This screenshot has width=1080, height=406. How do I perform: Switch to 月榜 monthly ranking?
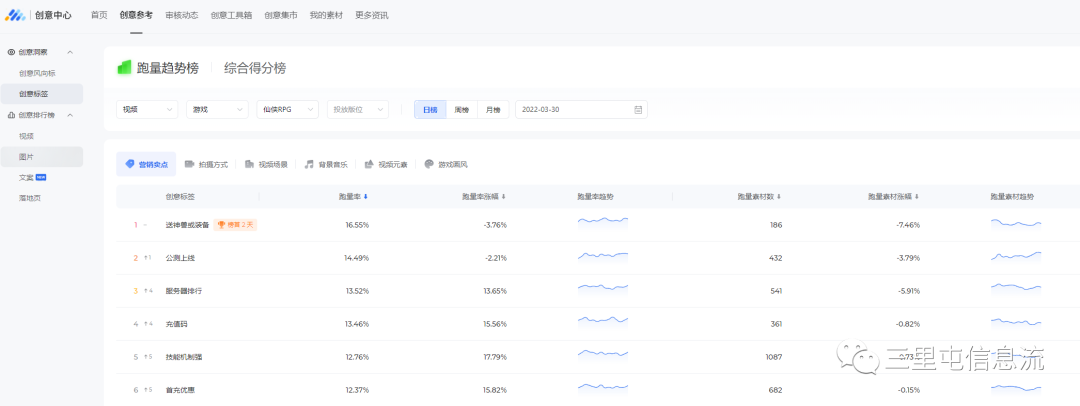pyautogui.click(x=493, y=110)
